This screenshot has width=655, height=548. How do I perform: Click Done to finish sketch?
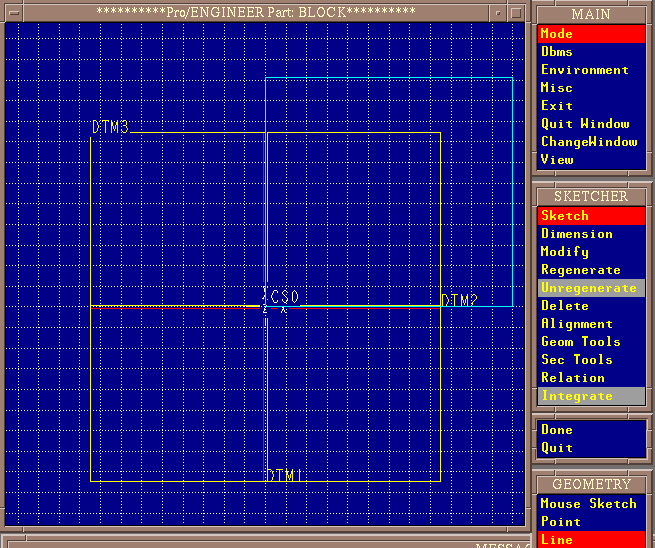click(591, 430)
